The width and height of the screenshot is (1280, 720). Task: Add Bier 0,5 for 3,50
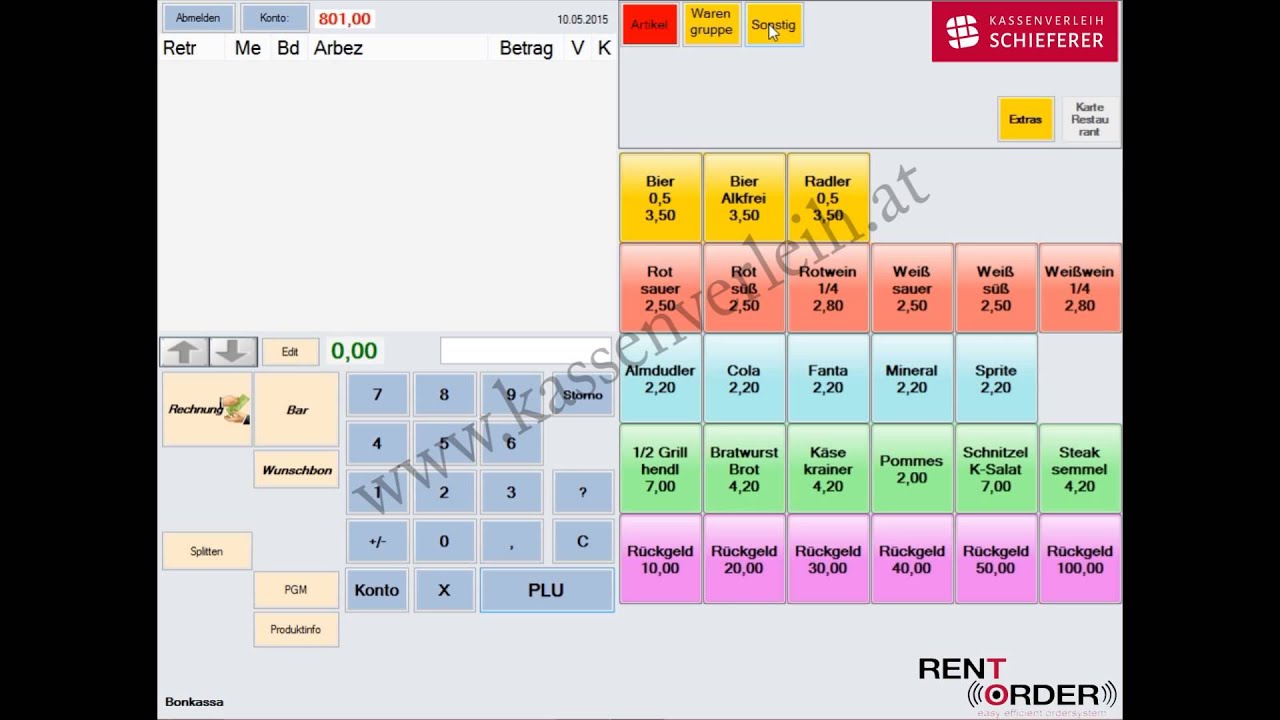pos(660,198)
